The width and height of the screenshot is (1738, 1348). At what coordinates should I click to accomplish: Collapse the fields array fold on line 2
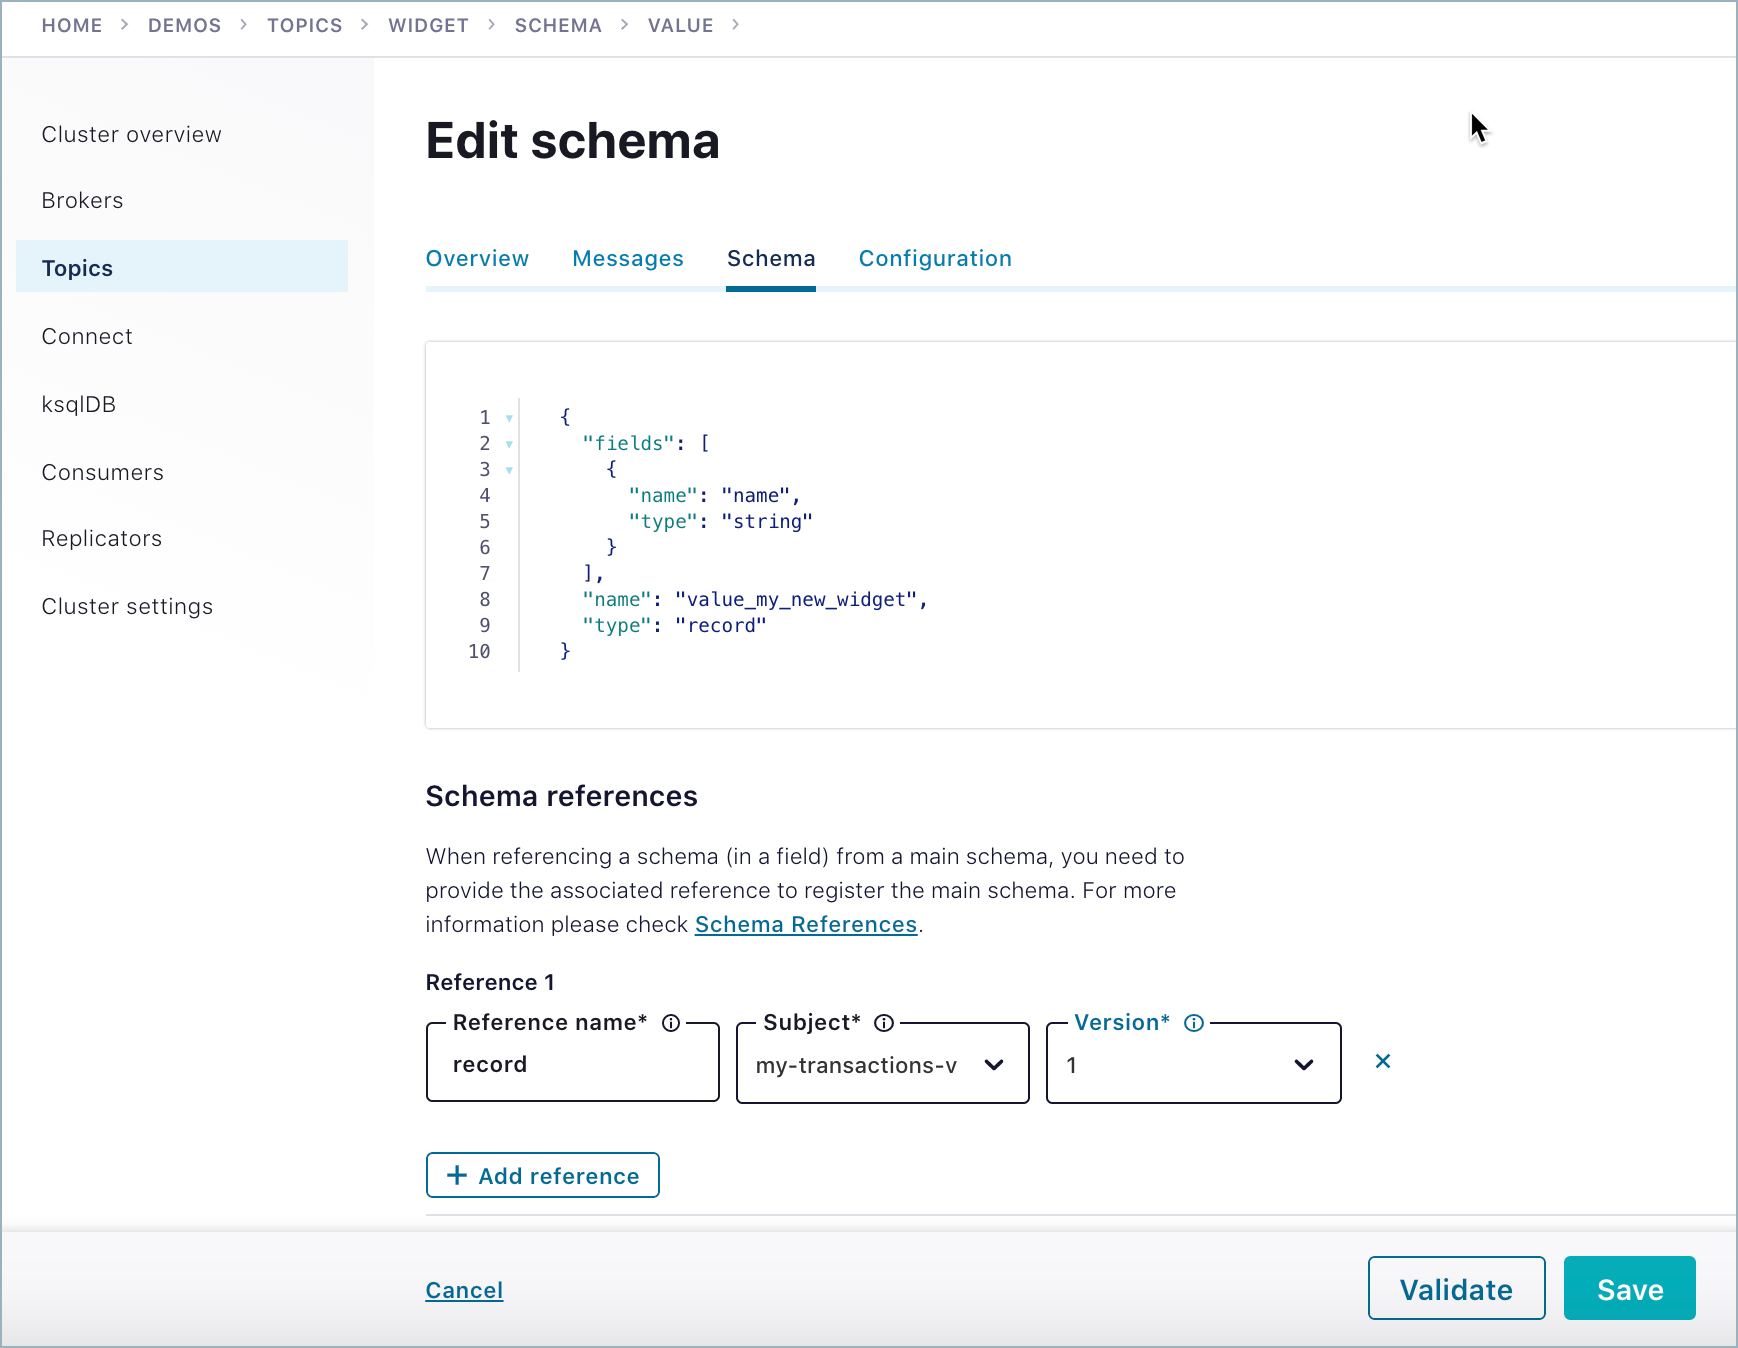(x=509, y=444)
